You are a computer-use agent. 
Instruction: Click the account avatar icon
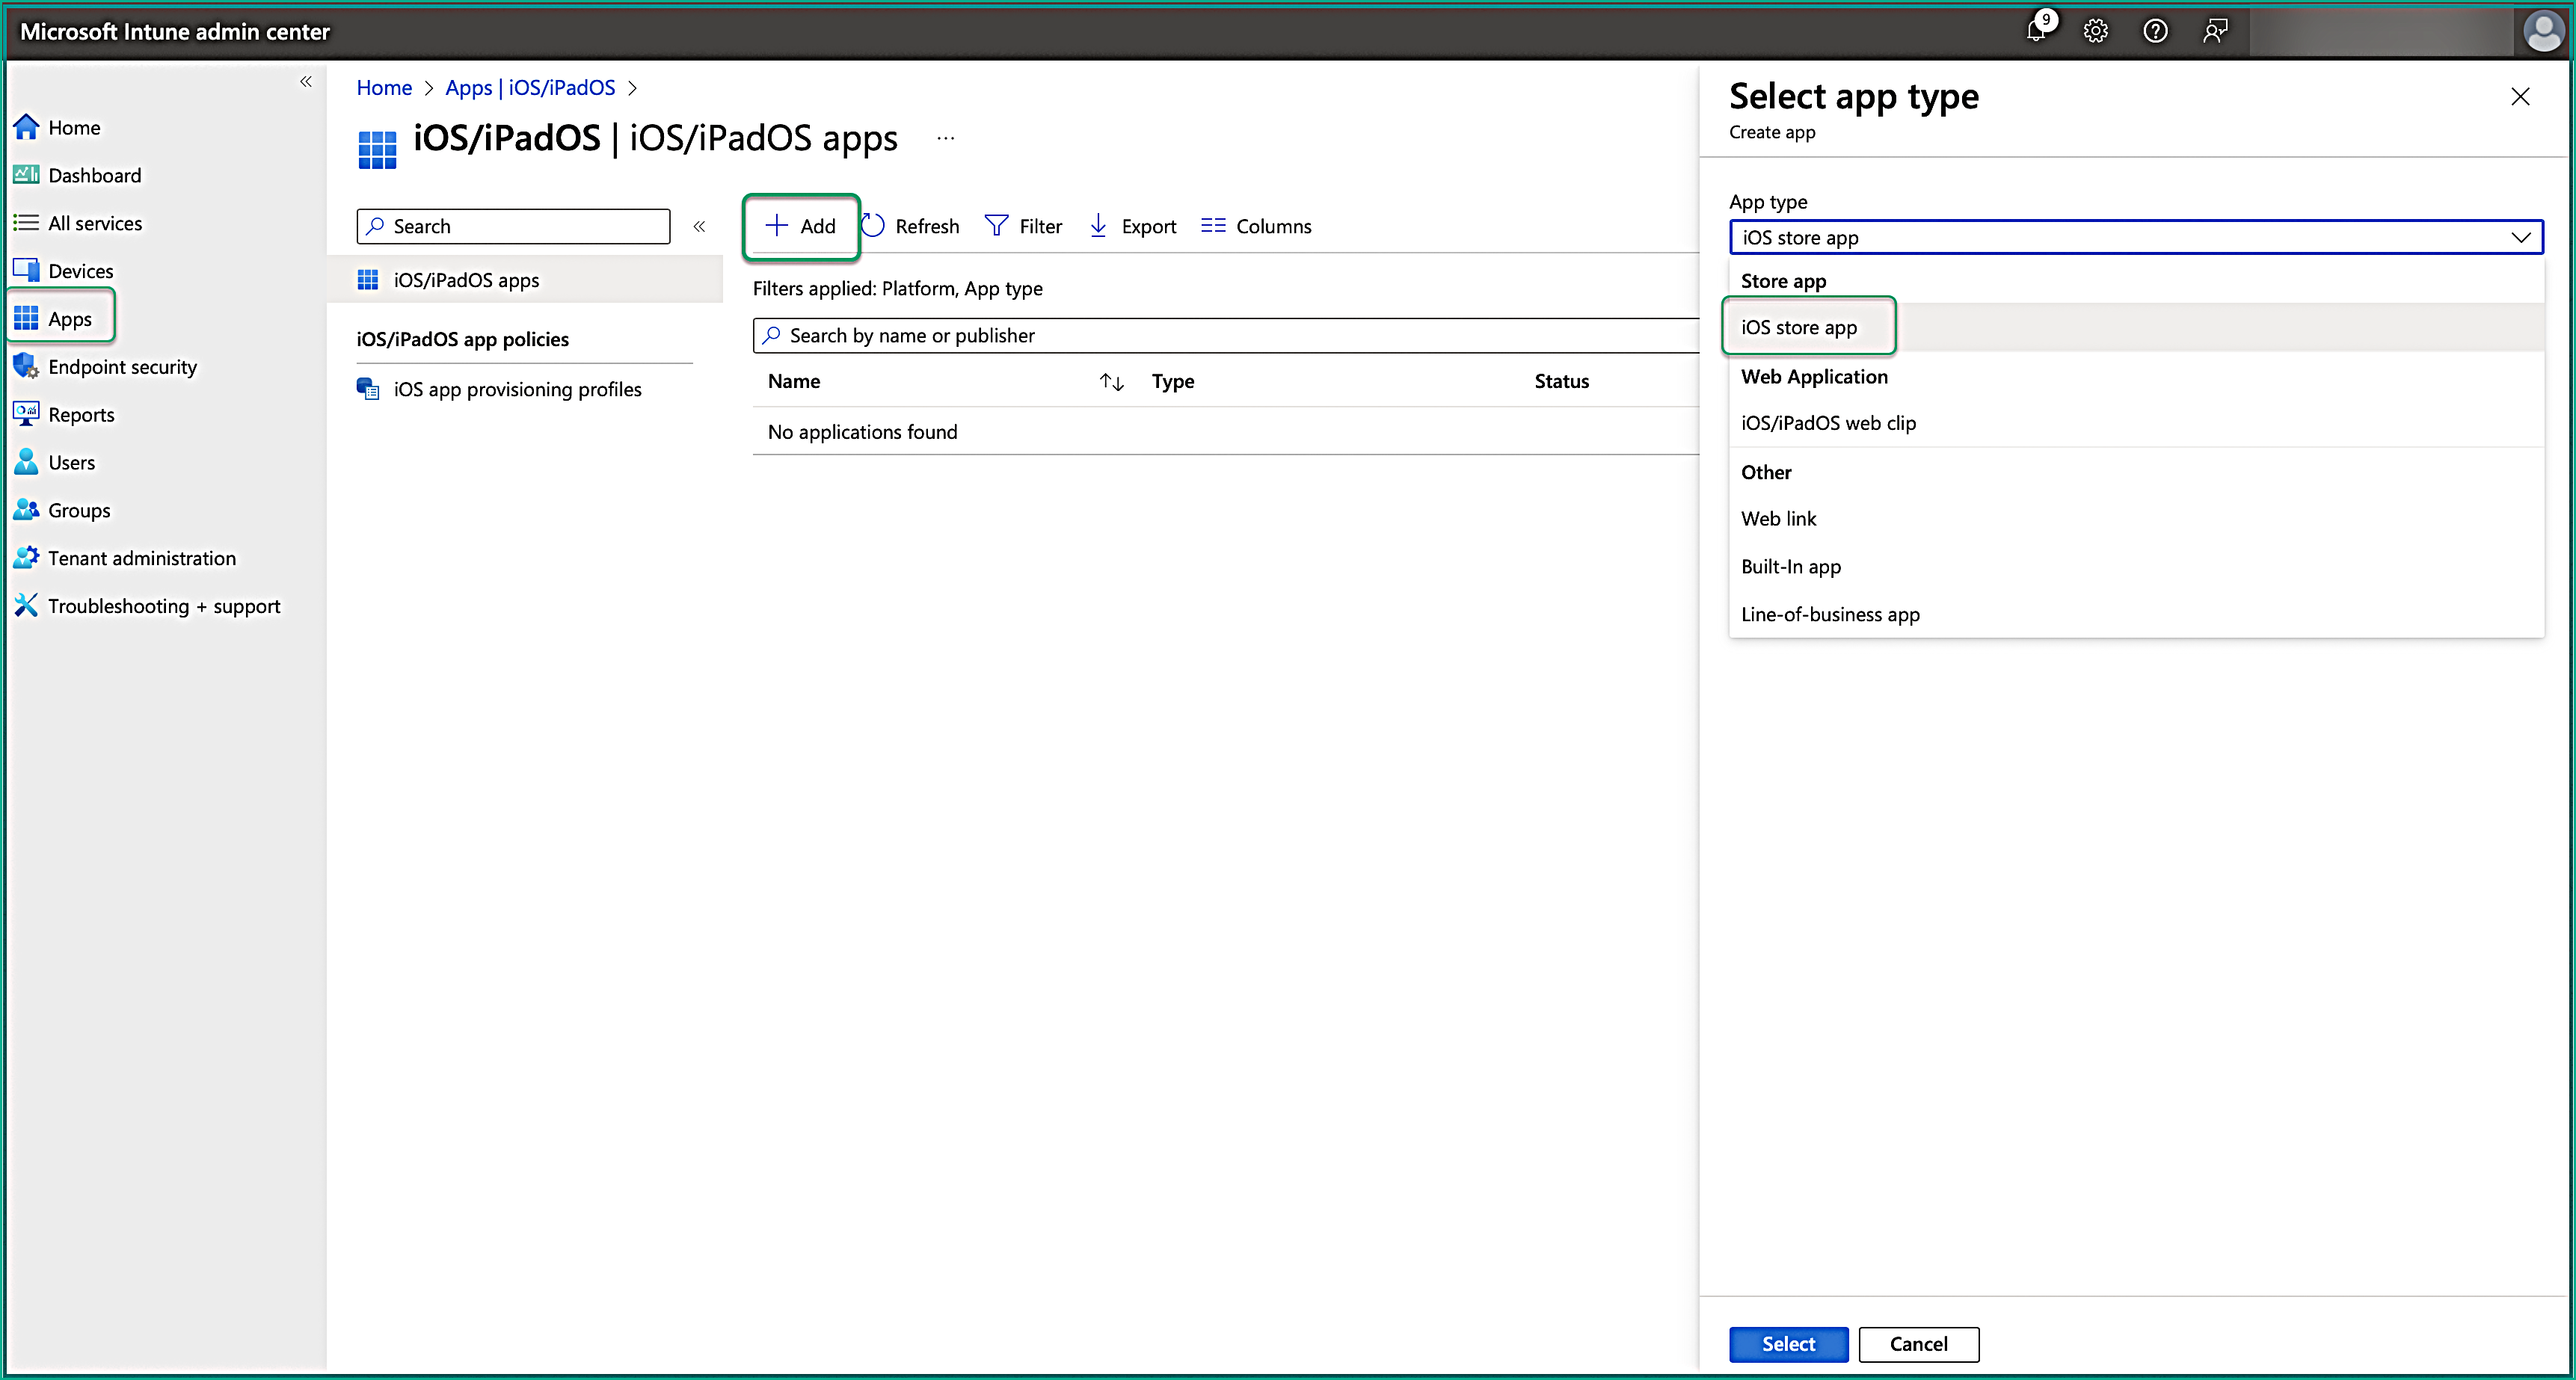pos(2542,31)
